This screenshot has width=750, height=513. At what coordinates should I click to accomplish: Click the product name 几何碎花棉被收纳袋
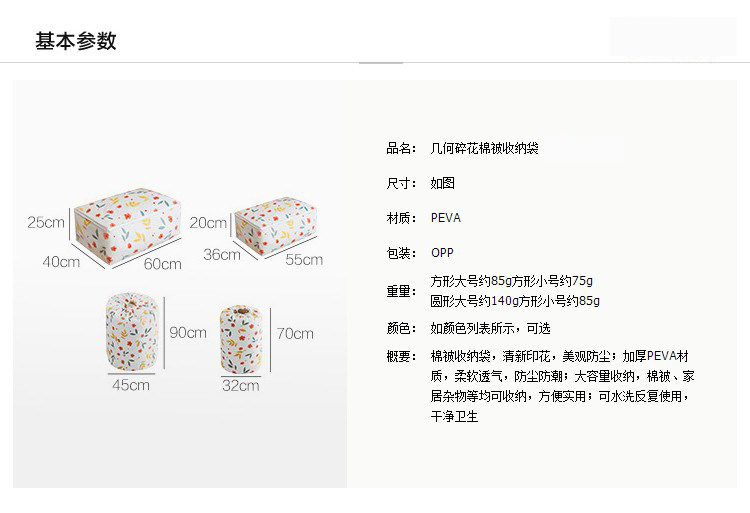485,149
